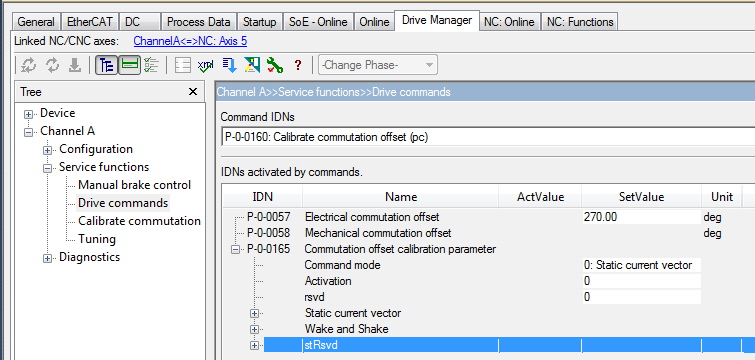Screen dimensions: 755x360
Task: Toggle the green split-pane view button
Action: [130, 65]
